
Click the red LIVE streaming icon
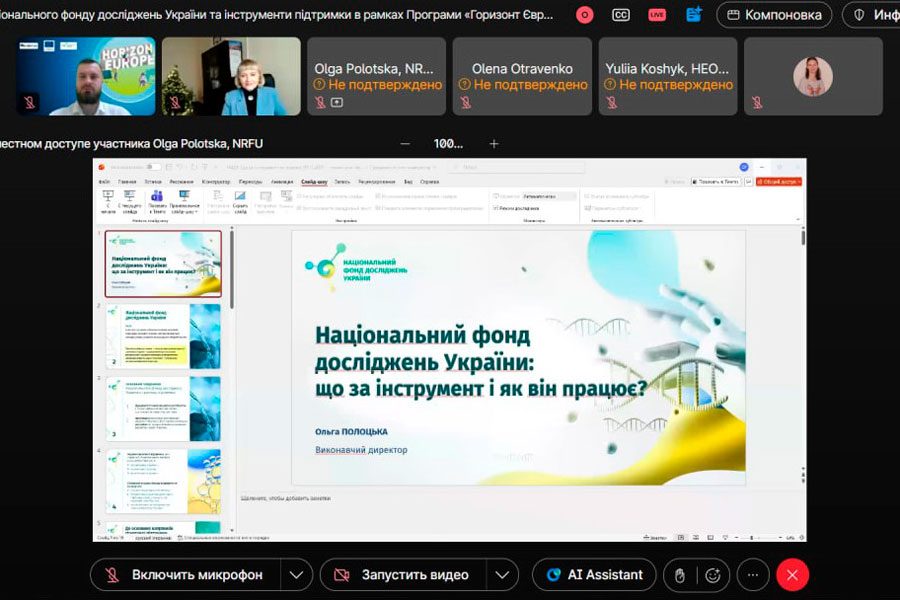click(657, 14)
